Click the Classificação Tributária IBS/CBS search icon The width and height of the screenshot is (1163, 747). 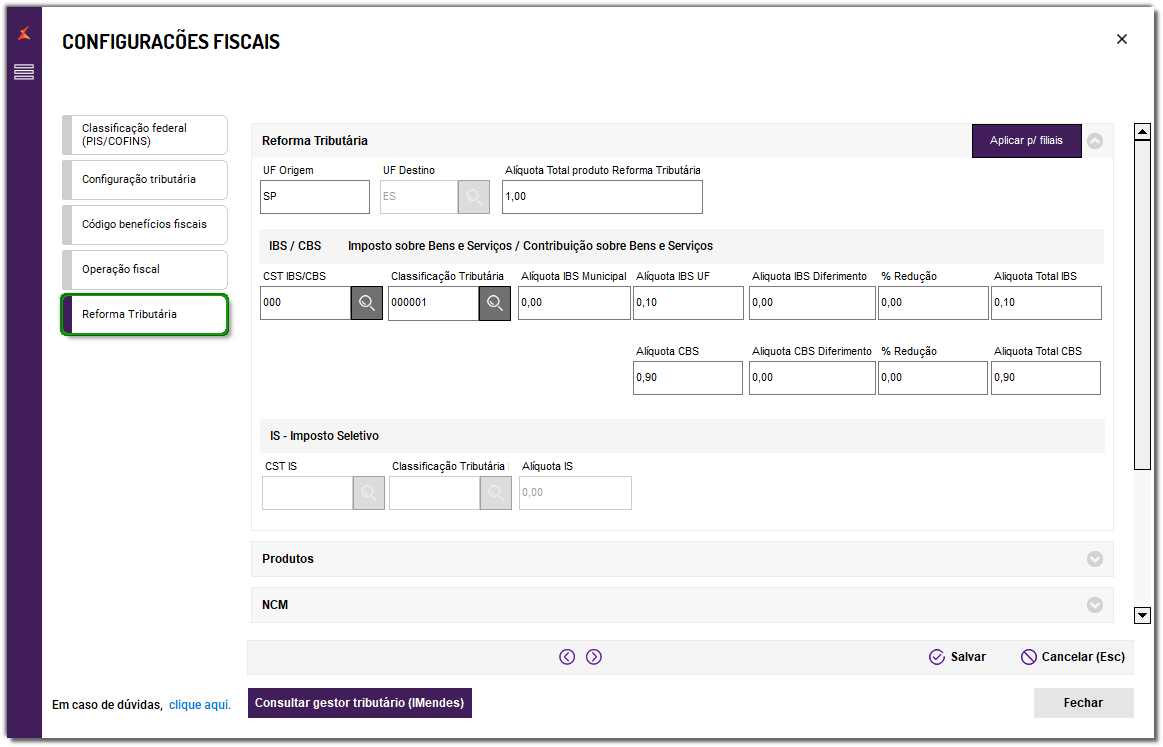[495, 303]
